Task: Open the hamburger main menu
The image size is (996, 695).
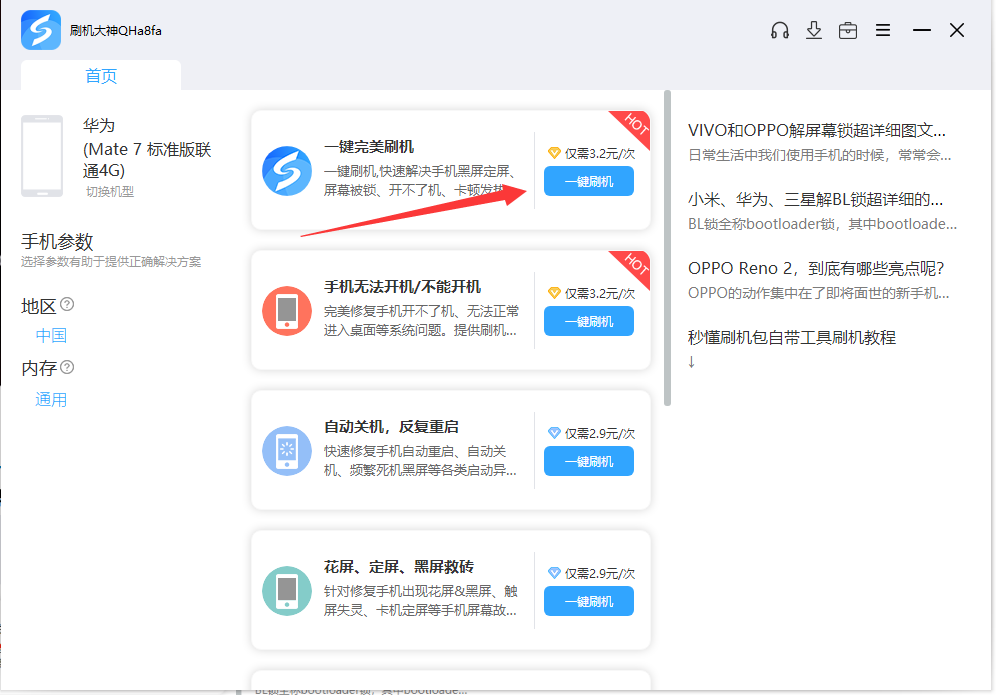Action: tap(883, 30)
